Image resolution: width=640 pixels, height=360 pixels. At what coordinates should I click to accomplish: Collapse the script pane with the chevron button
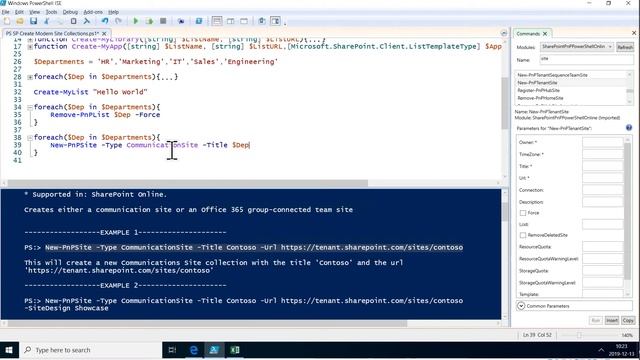(x=504, y=33)
